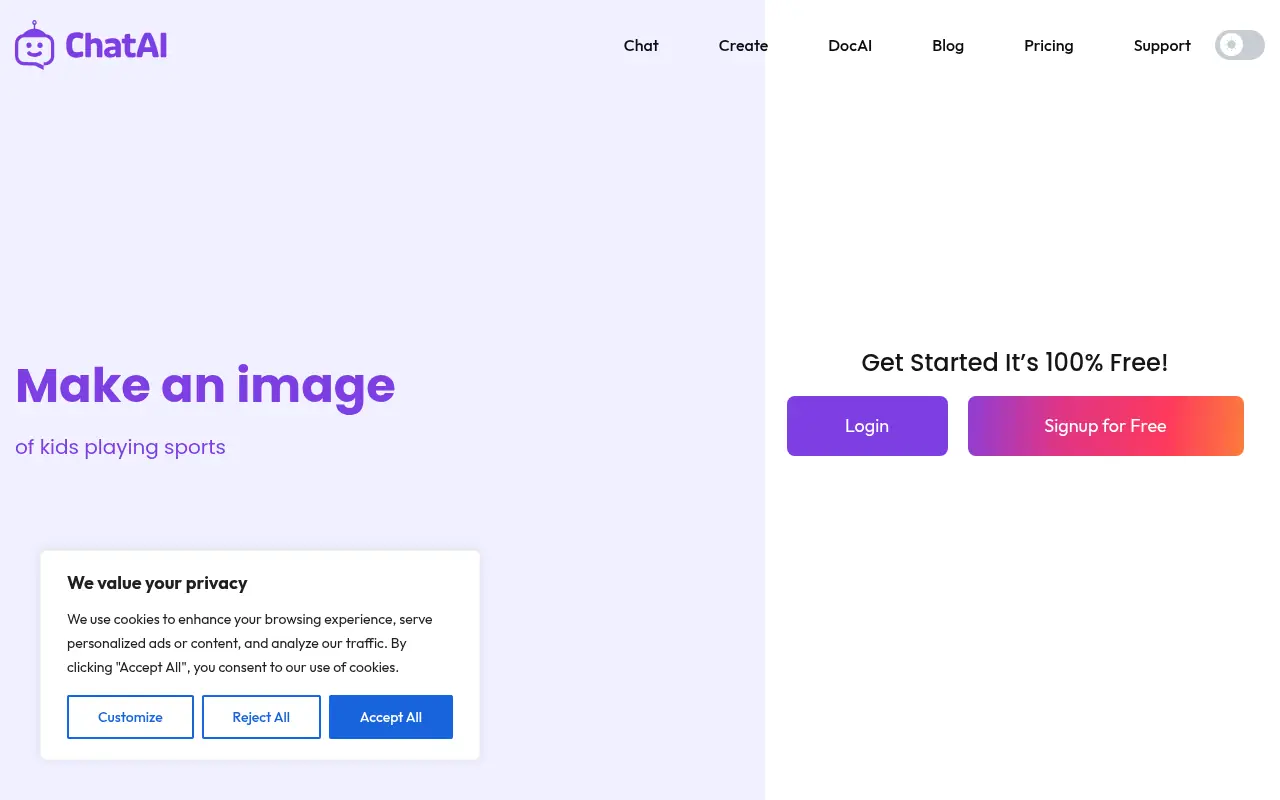
Task: Click the "Make an image" headline
Action: 205,386
